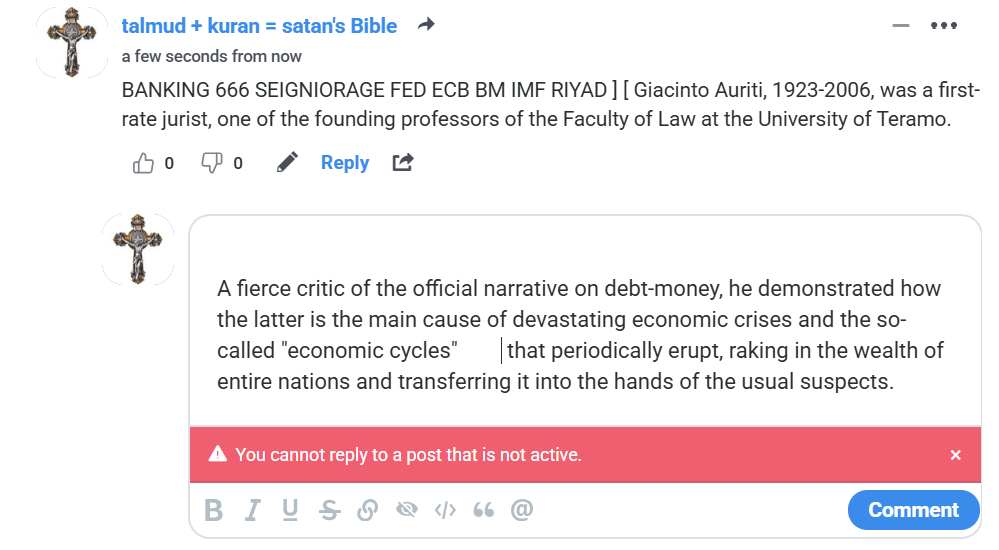The height and width of the screenshot is (550, 999).
Task: Toggle bold formatting in editor
Action: pyautogui.click(x=213, y=511)
